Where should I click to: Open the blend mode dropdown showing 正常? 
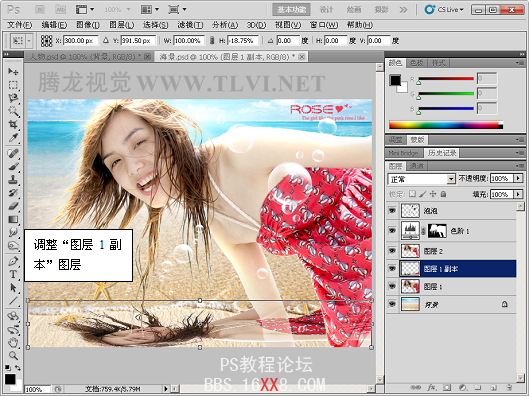tap(421, 179)
